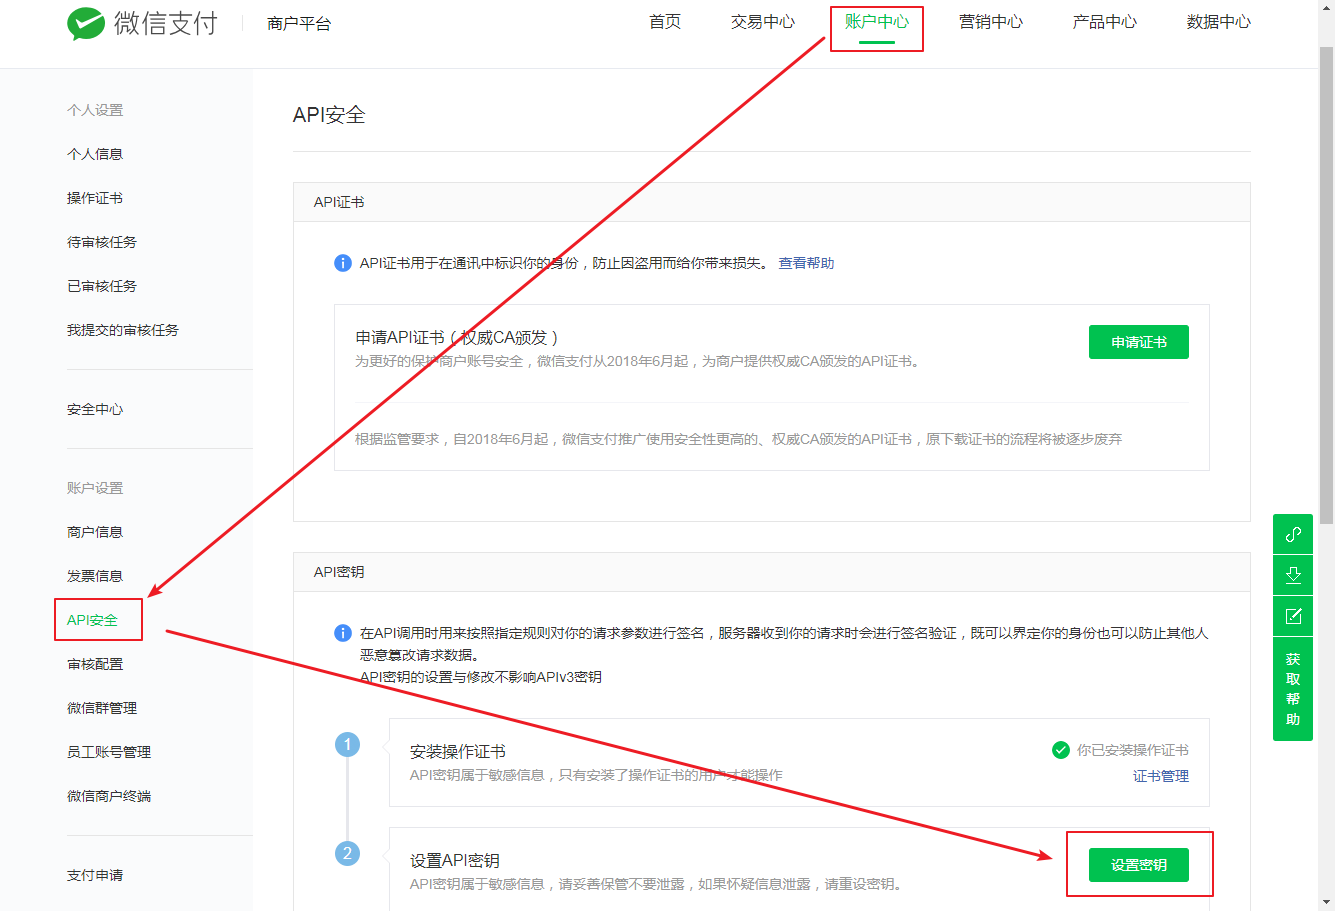1335x911 pixels.
Task: Open the 获取帮助 help button
Action: [x=1293, y=689]
